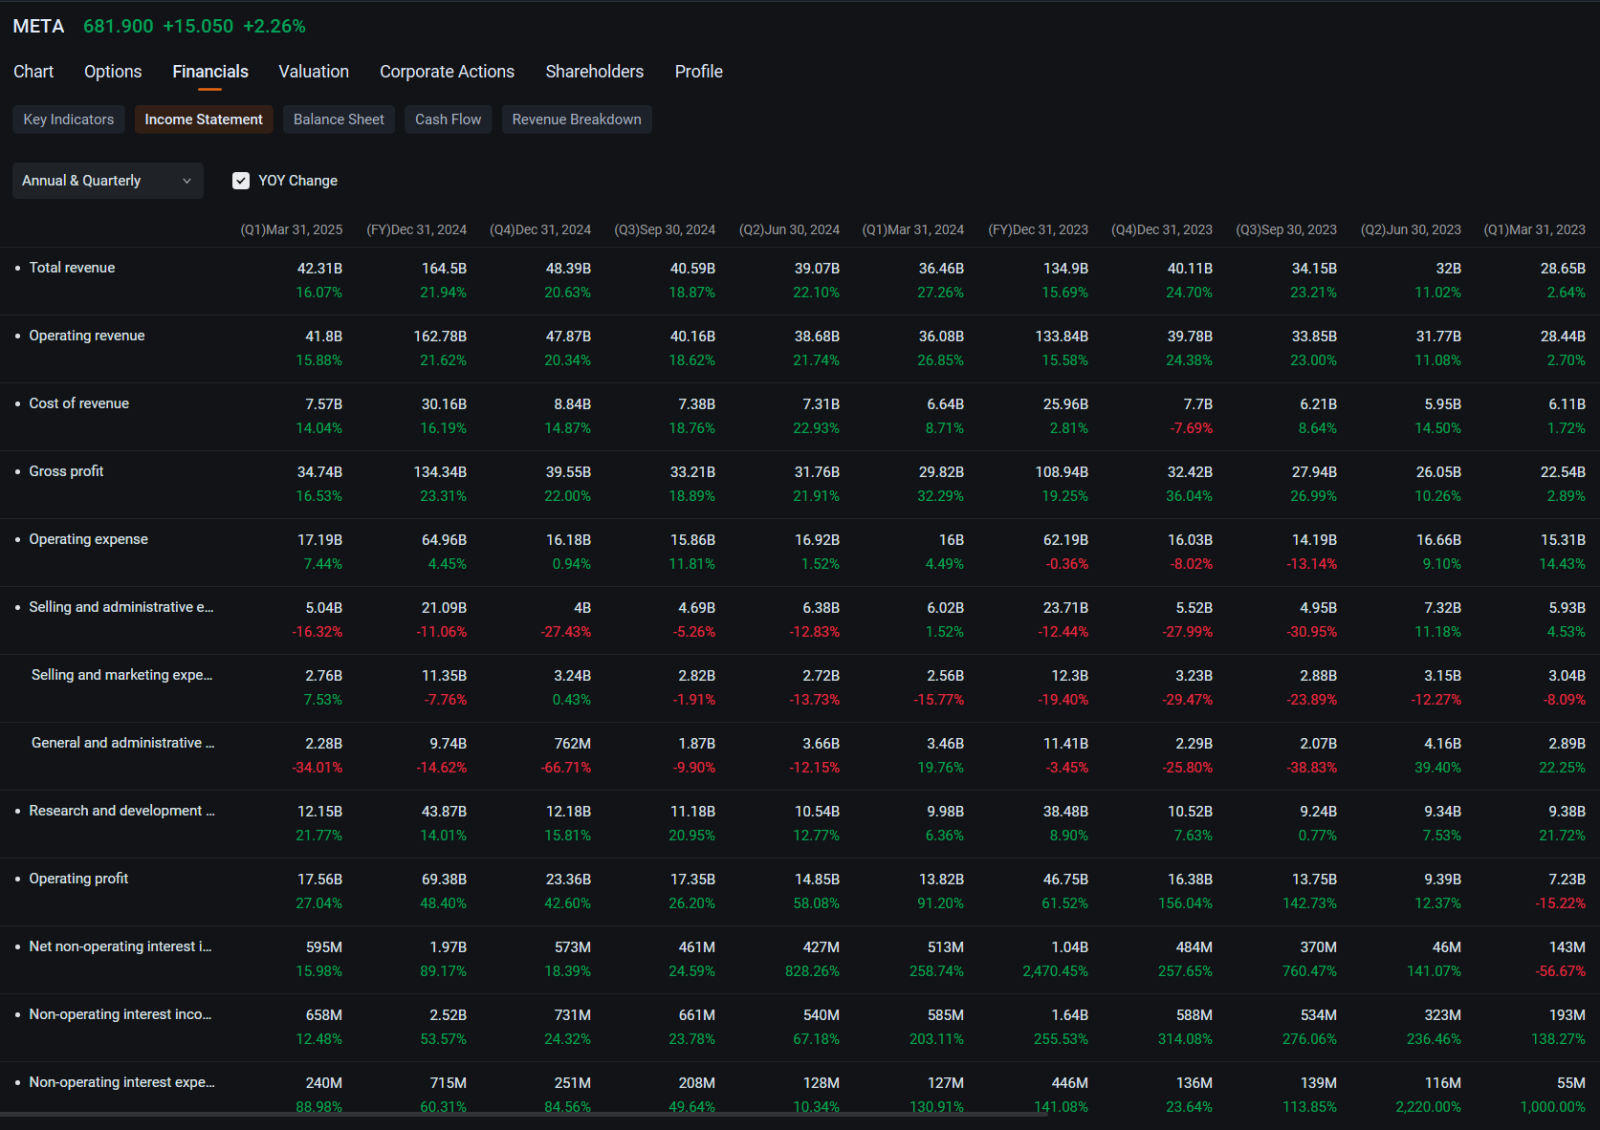Screen dimensions: 1600x1130
Task: Click the (Q4)Dec 31, 2023 column header
Action: 1162,230
